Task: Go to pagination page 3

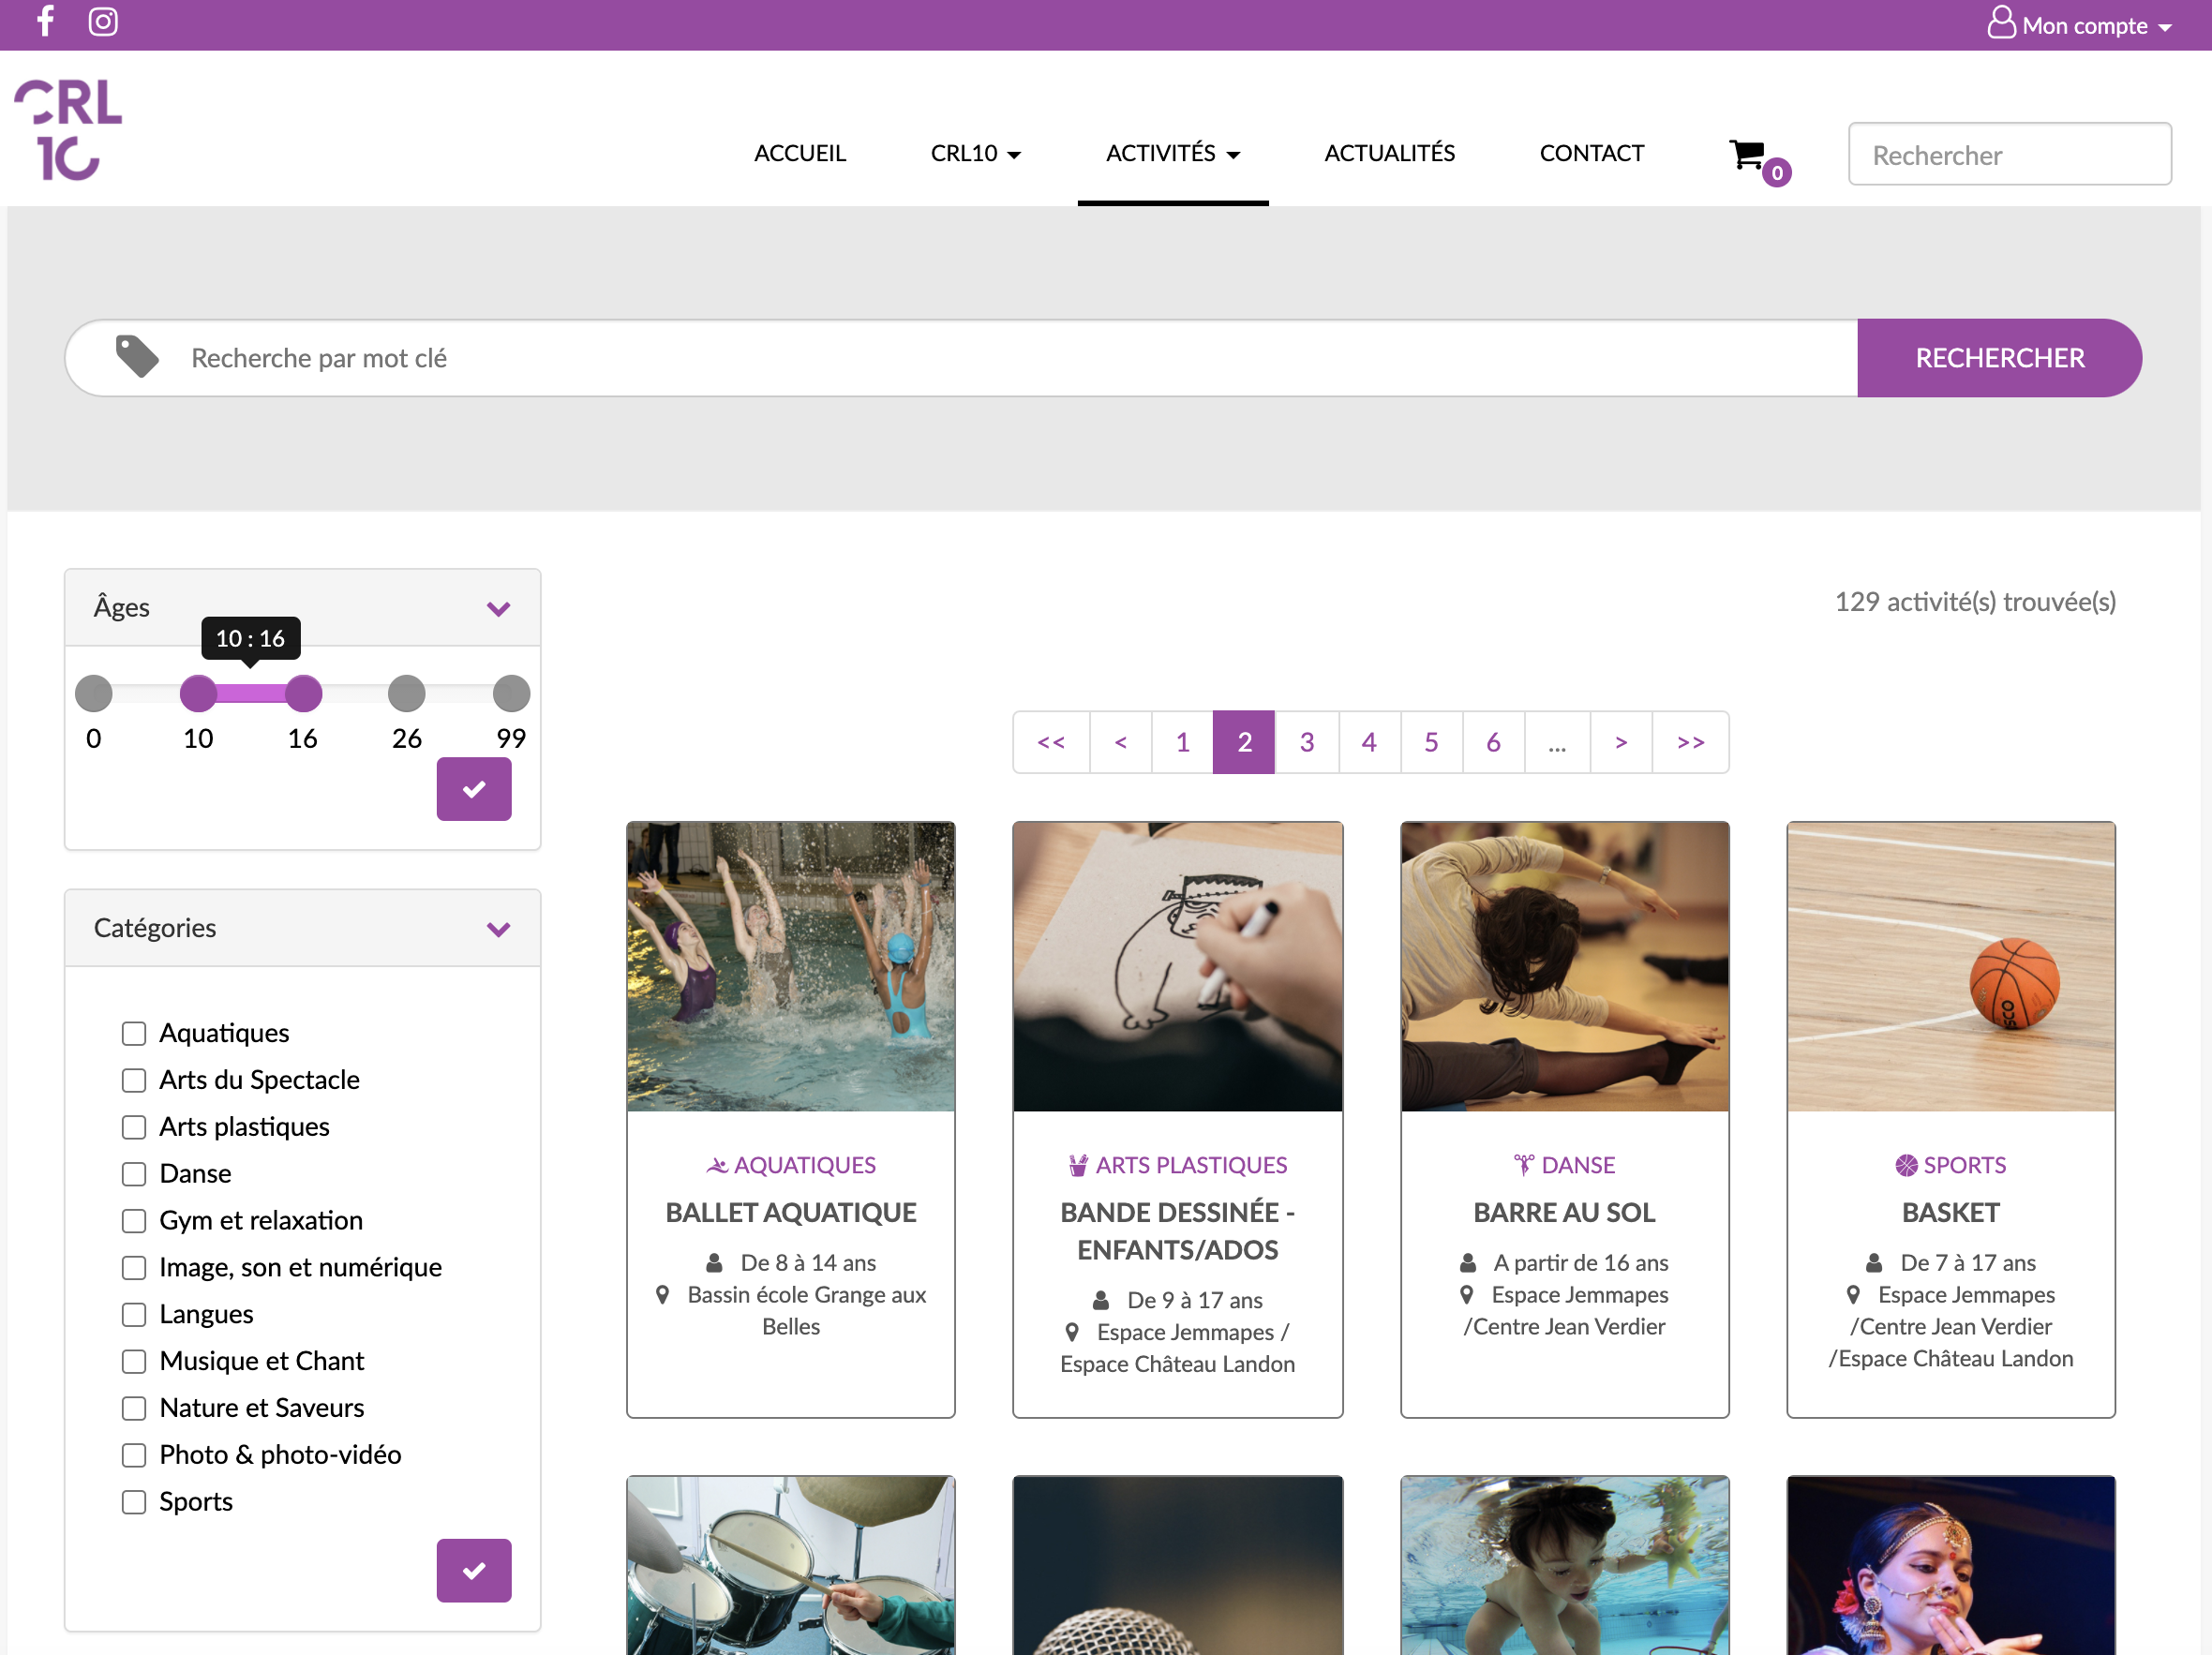Action: tap(1306, 742)
